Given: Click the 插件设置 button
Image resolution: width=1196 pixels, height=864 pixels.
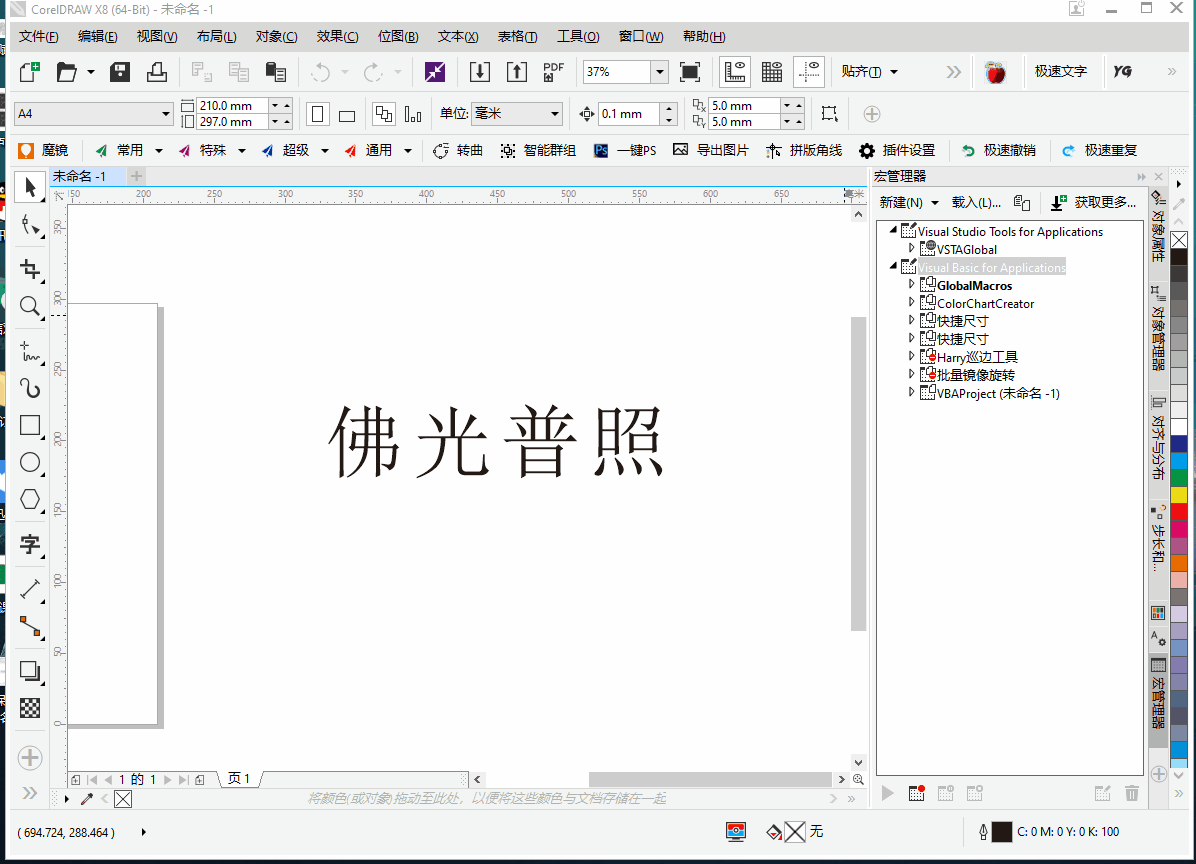Looking at the screenshot, I should tap(897, 150).
